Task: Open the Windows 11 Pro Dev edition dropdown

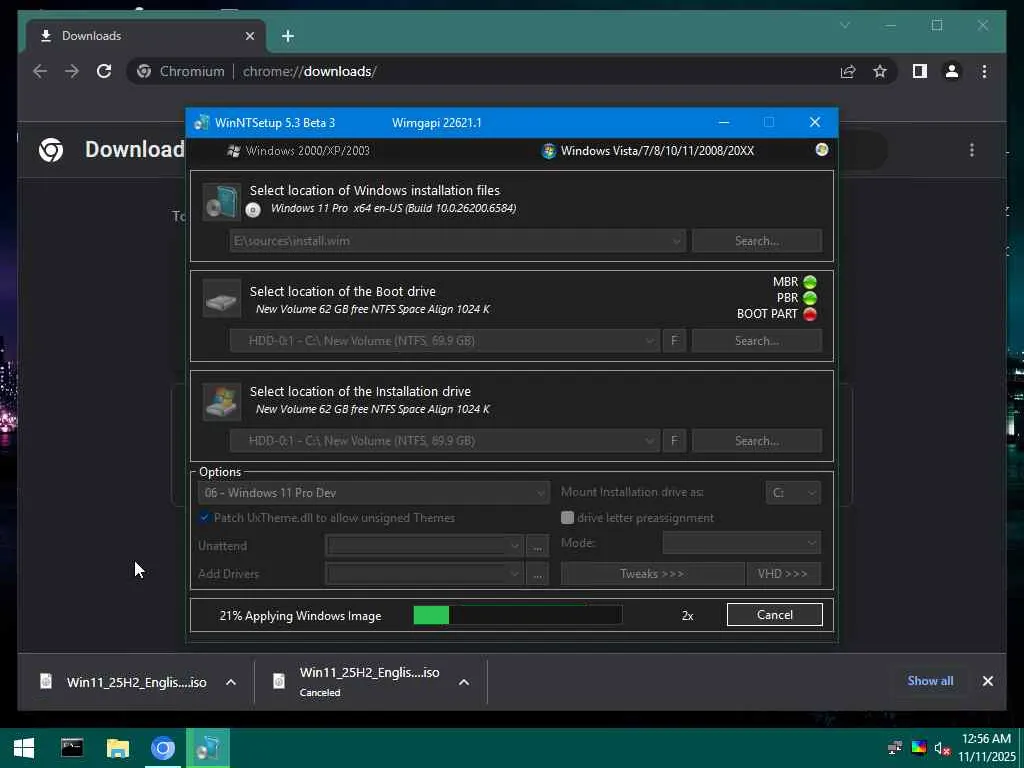Action: pyautogui.click(x=373, y=493)
